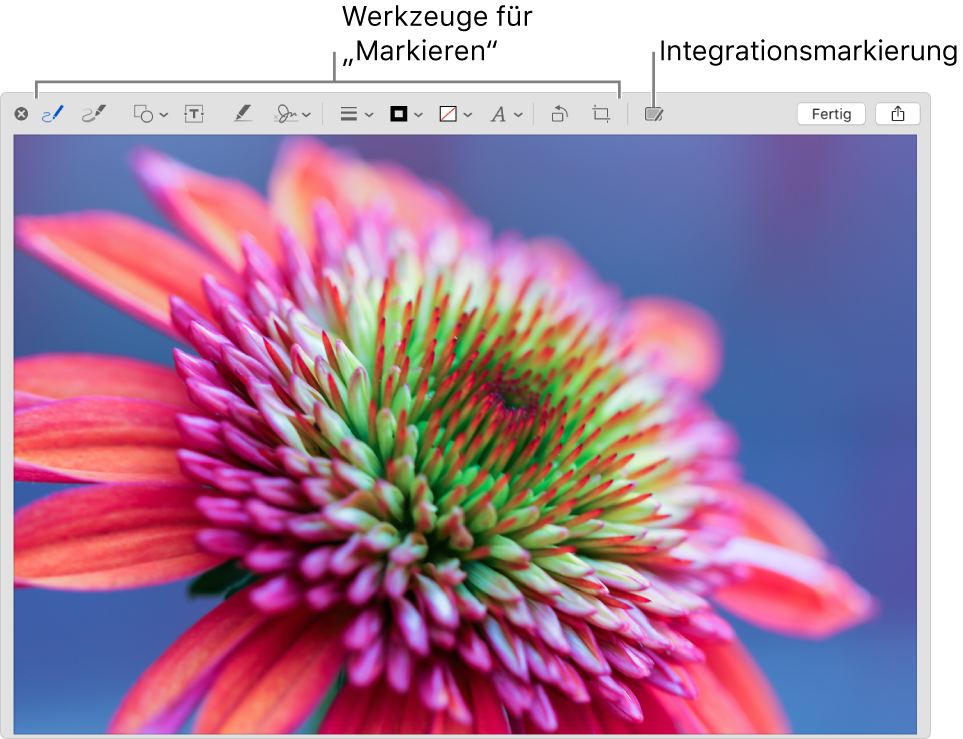Open the text style menu
Image resolution: width=963 pixels, height=739 pixels.
[x=498, y=114]
